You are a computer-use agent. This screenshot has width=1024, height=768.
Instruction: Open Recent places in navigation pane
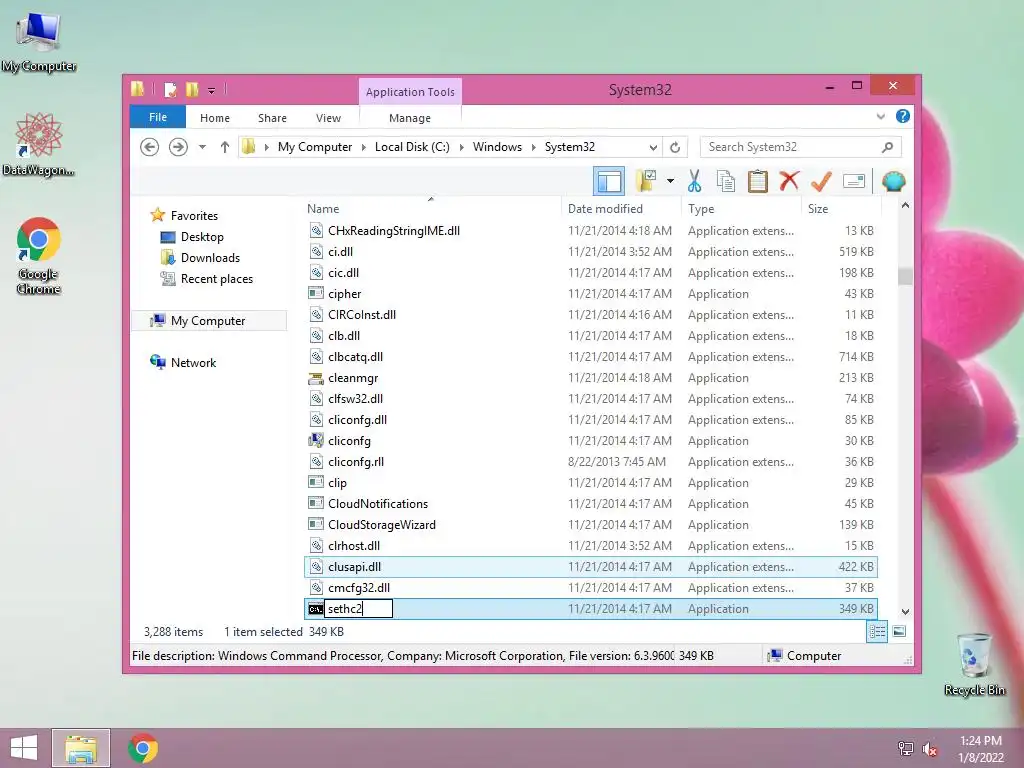click(217, 279)
